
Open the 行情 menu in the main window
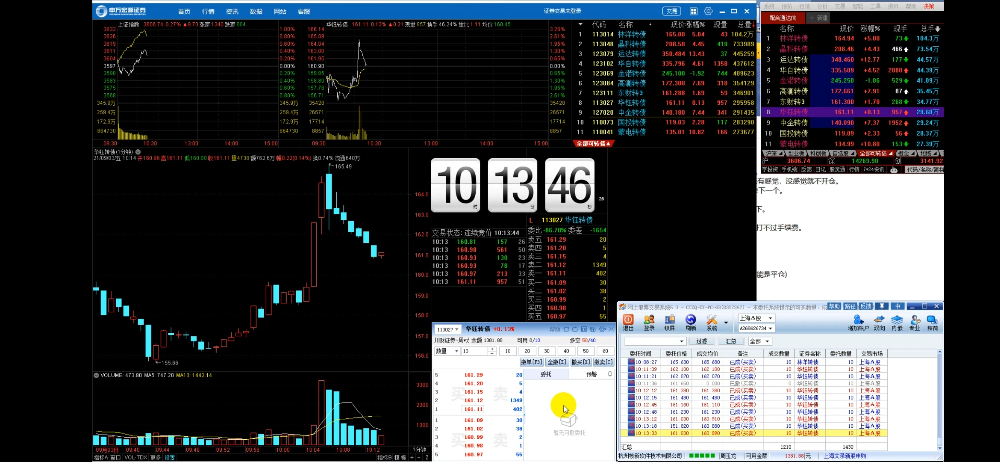(x=208, y=11)
